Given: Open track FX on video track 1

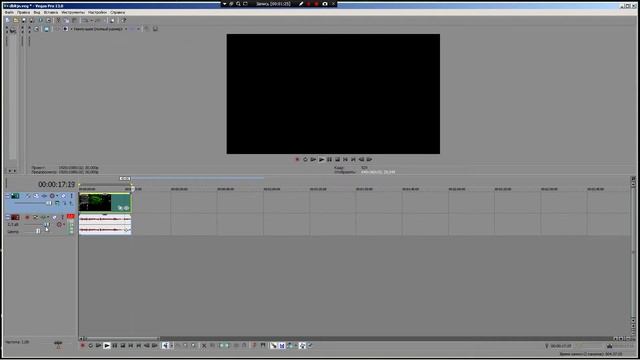Looking at the screenshot, I should [x=44, y=196].
